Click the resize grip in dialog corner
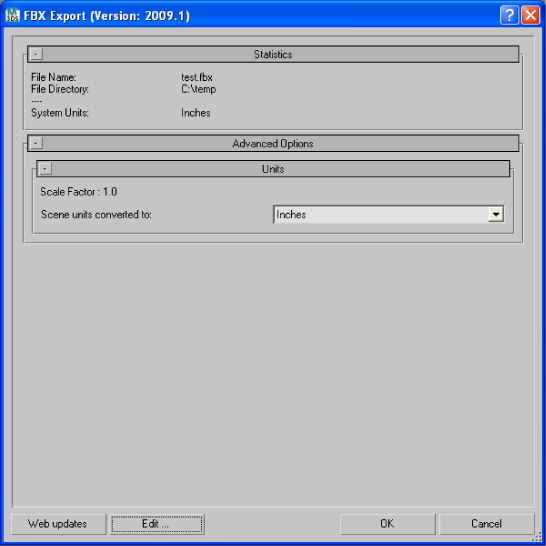This screenshot has width=546, height=546. point(538,538)
